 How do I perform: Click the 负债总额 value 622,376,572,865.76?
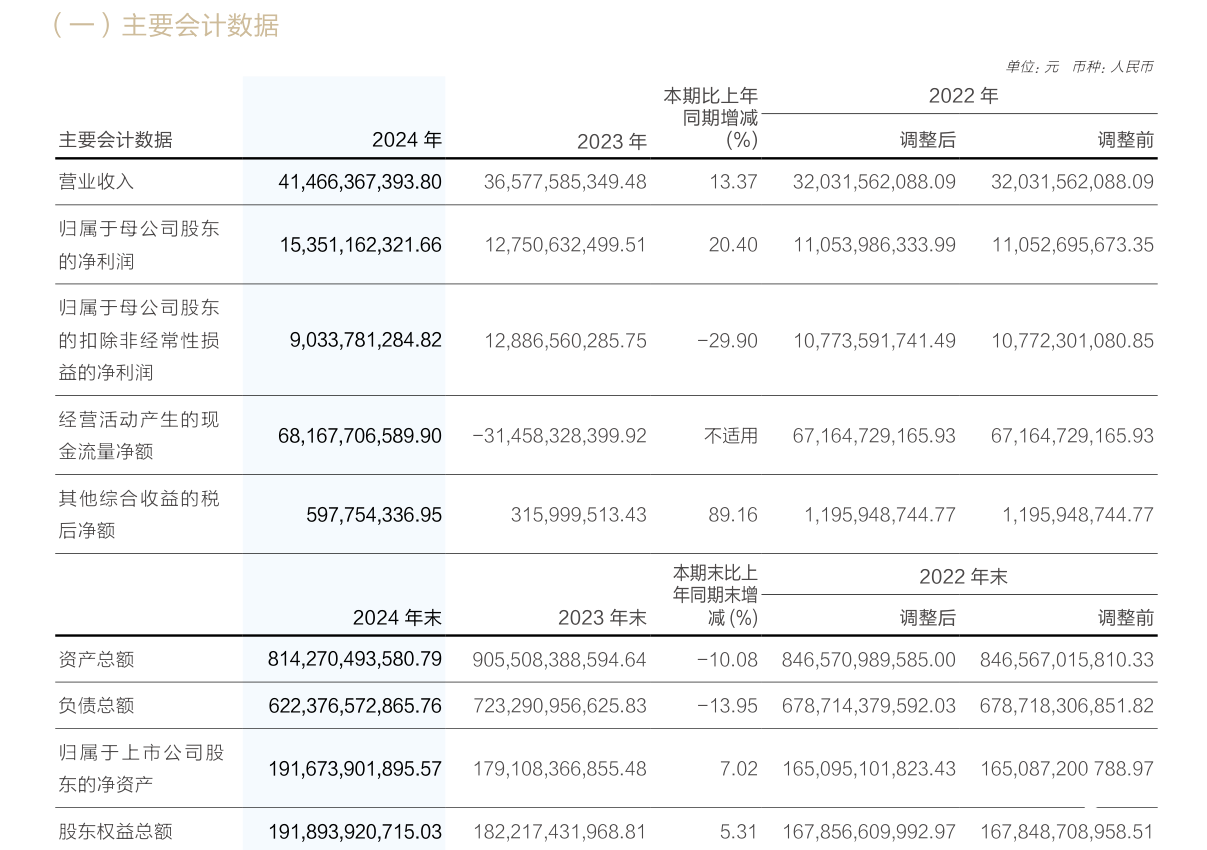[357, 705]
